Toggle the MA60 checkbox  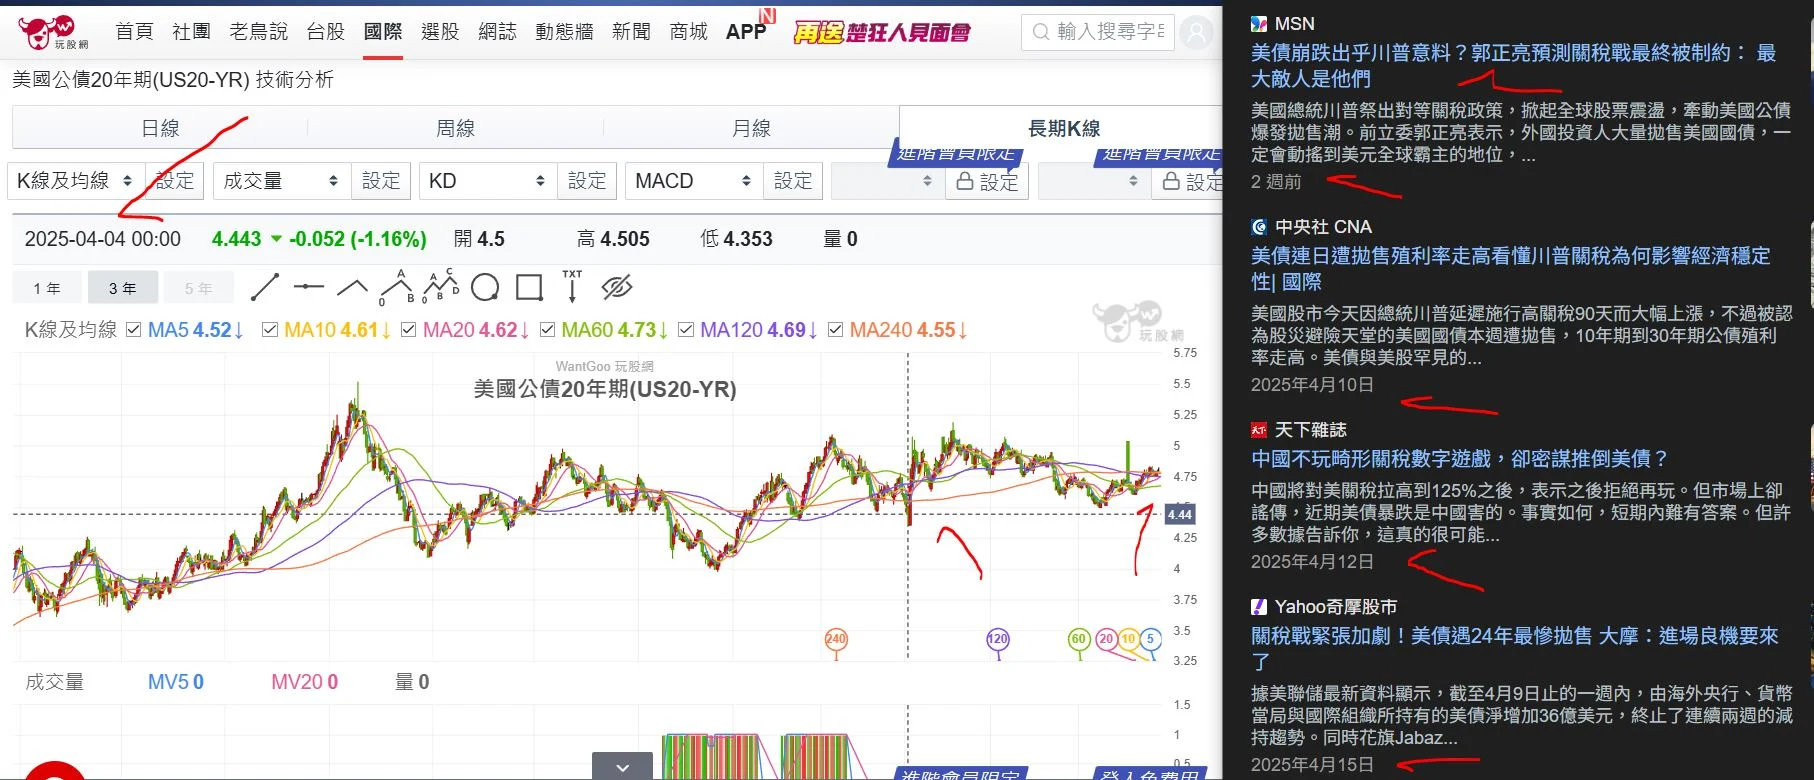pyautogui.click(x=547, y=330)
